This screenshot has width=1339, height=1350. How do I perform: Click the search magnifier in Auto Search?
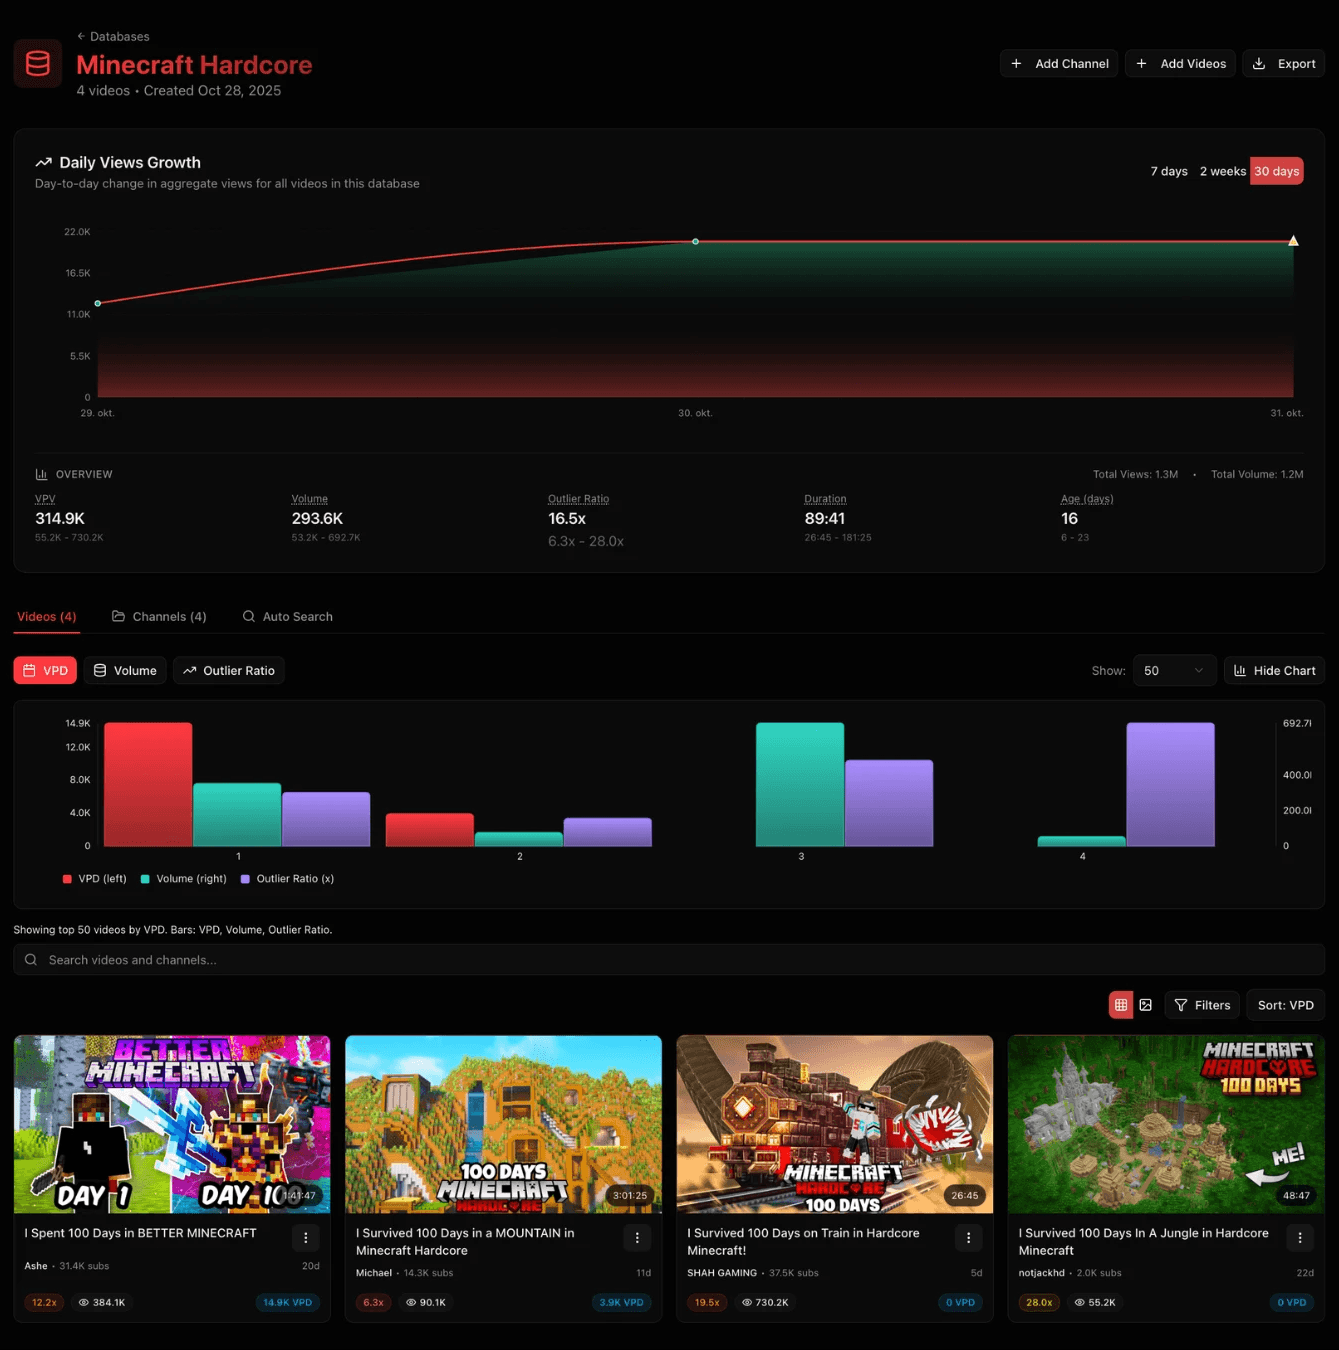[247, 616]
